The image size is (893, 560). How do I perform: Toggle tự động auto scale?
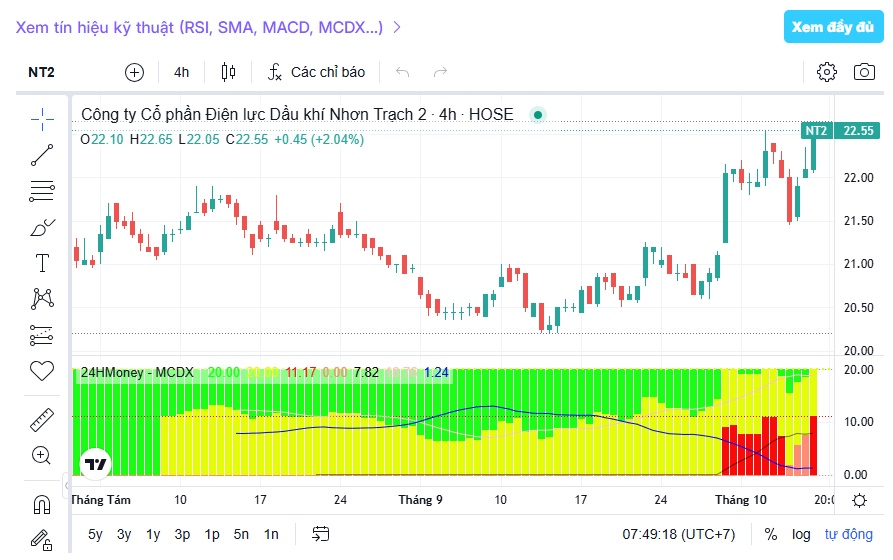[x=849, y=534]
